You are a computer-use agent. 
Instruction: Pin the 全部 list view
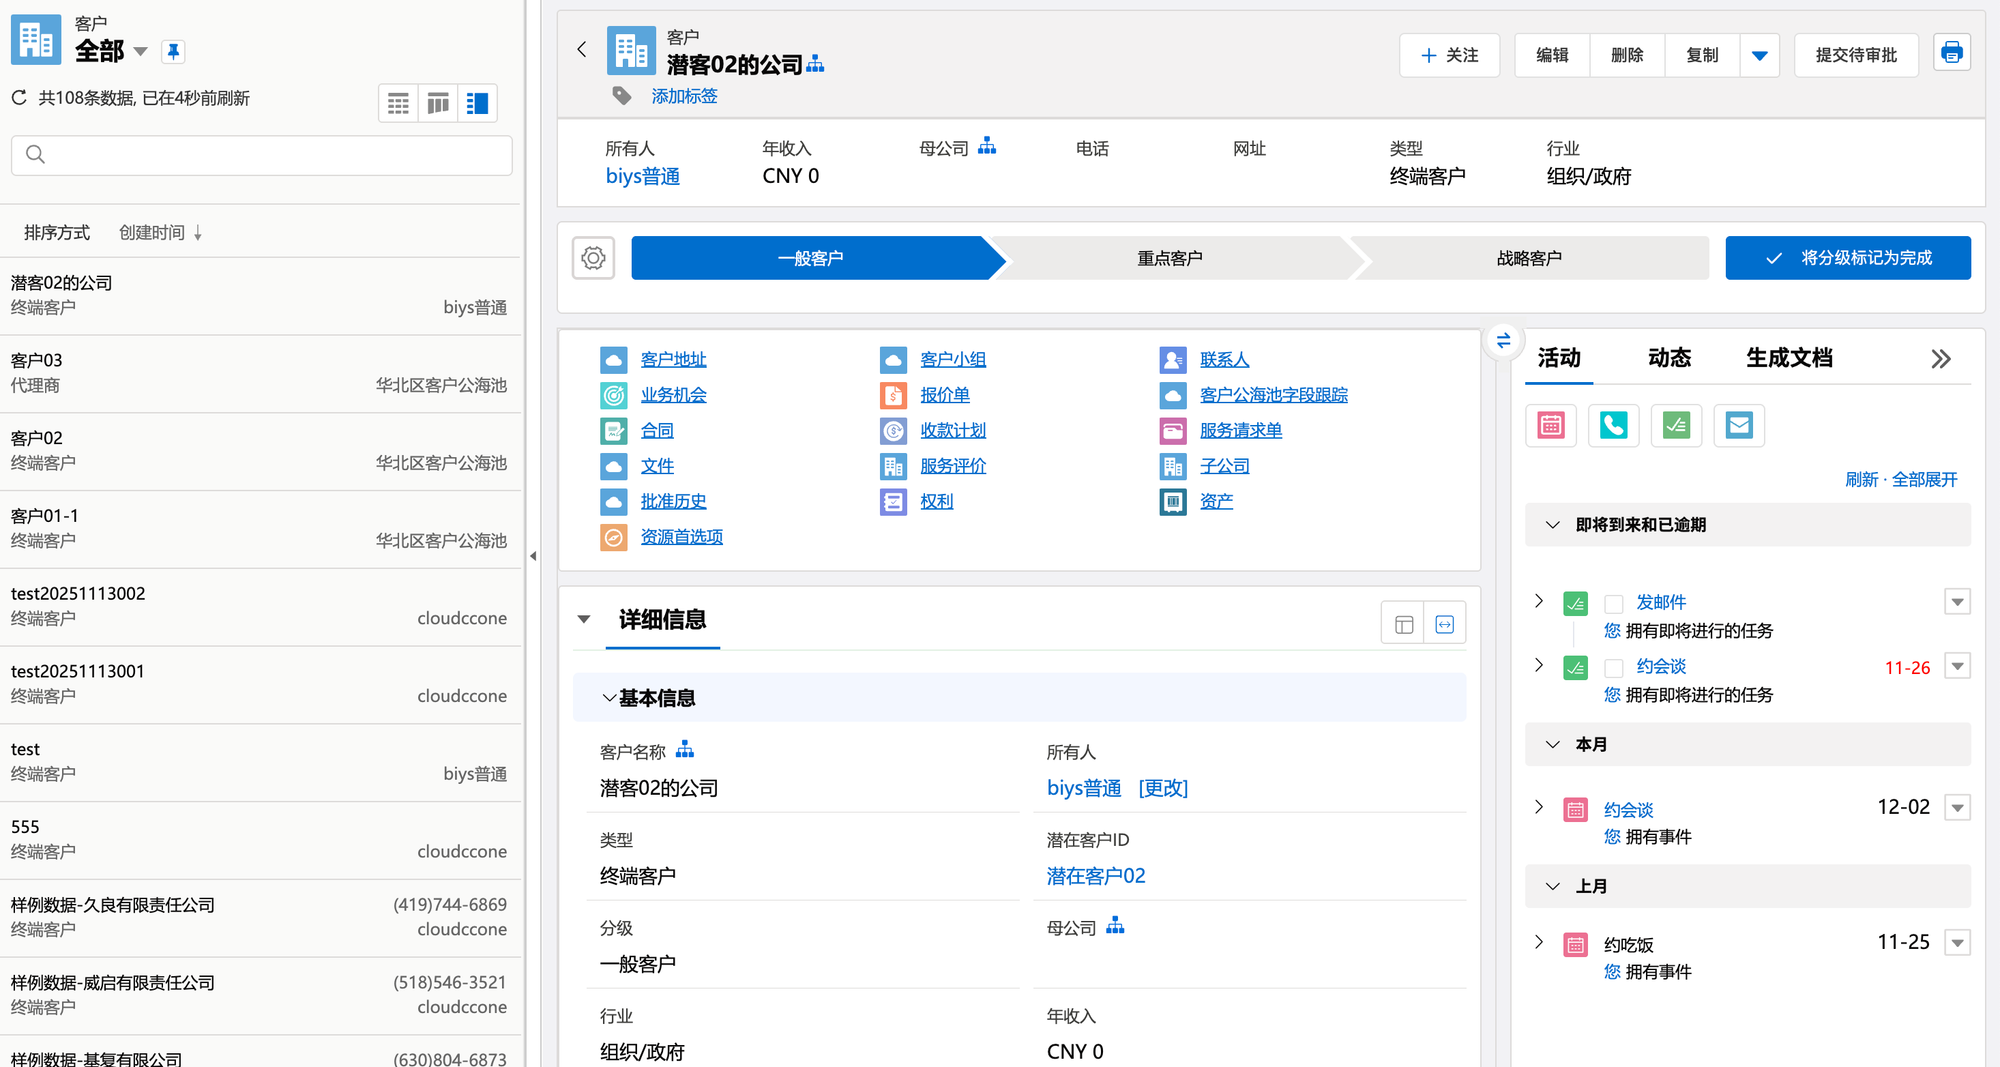[x=173, y=51]
